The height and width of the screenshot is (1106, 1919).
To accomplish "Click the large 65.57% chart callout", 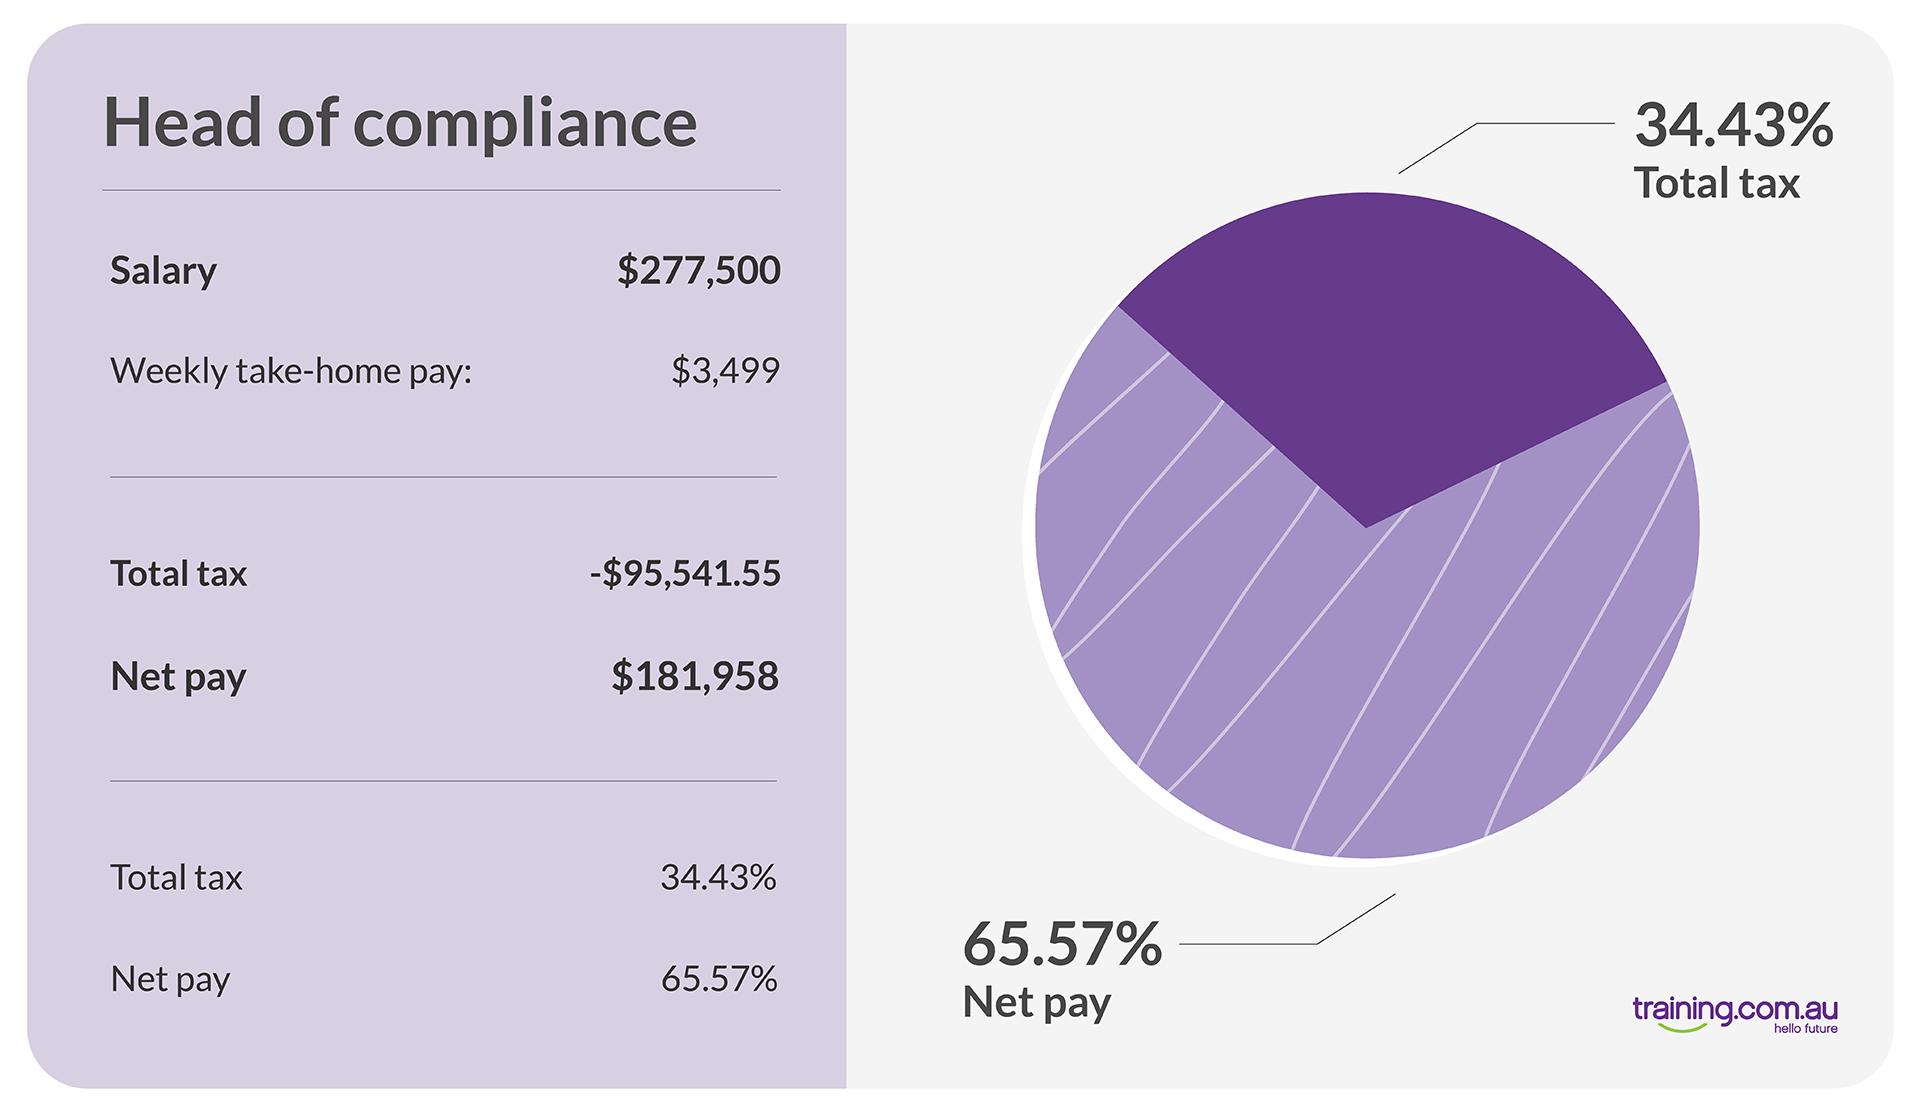I will [x=1062, y=944].
